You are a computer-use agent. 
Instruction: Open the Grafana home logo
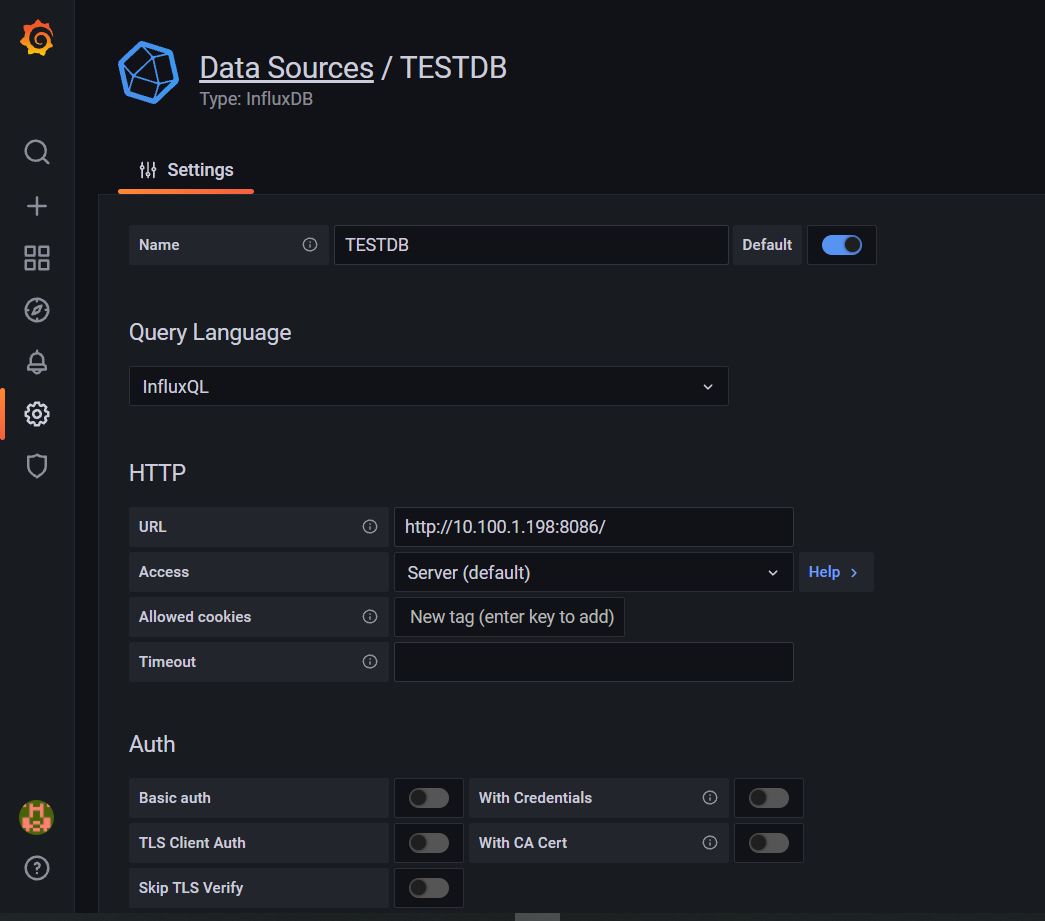pyautogui.click(x=37, y=38)
